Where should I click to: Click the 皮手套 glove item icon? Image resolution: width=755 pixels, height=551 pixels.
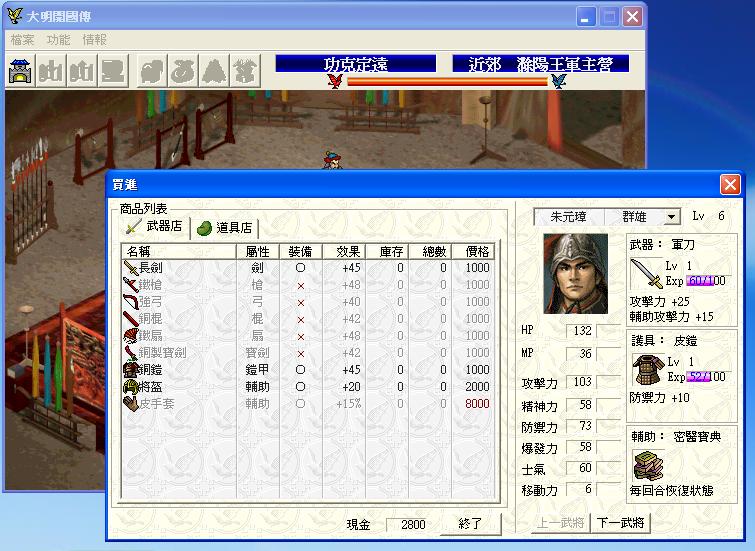coord(130,404)
